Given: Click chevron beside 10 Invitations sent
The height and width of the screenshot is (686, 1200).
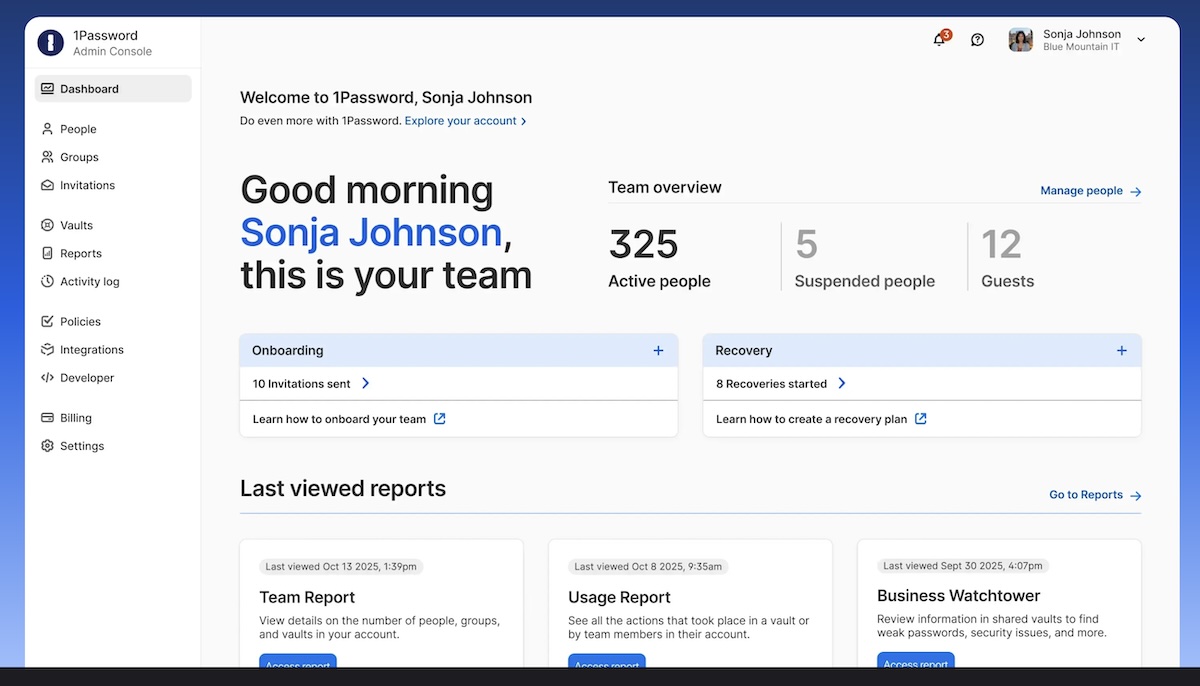Looking at the screenshot, I should [365, 383].
